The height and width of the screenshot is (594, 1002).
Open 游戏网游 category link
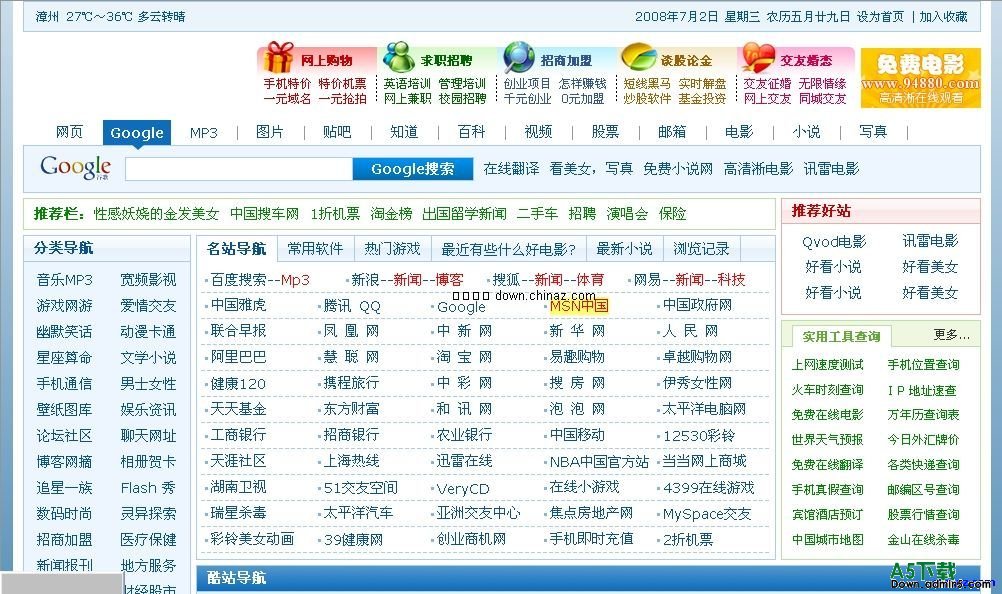pyautogui.click(x=65, y=306)
